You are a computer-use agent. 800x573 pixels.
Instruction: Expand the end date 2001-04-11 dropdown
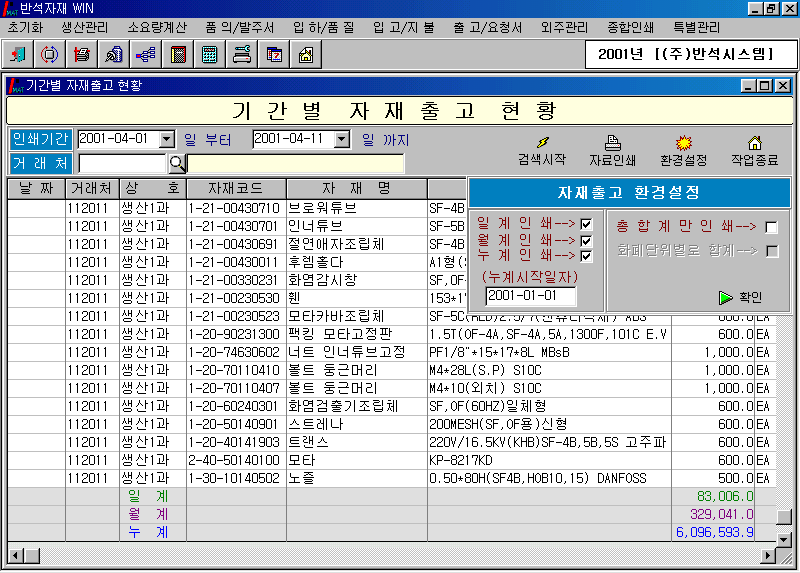342,139
